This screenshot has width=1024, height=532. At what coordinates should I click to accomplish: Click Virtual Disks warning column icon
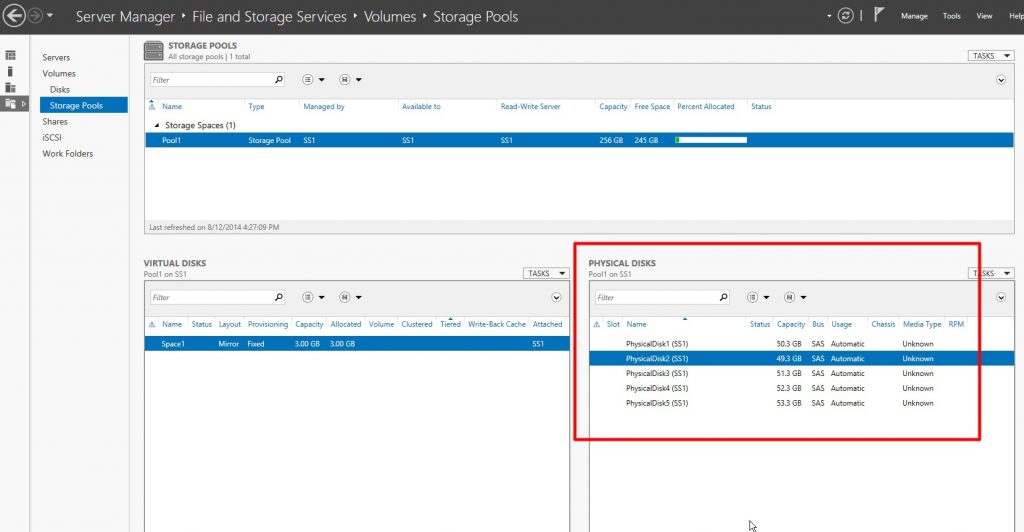pyautogui.click(x=152, y=324)
